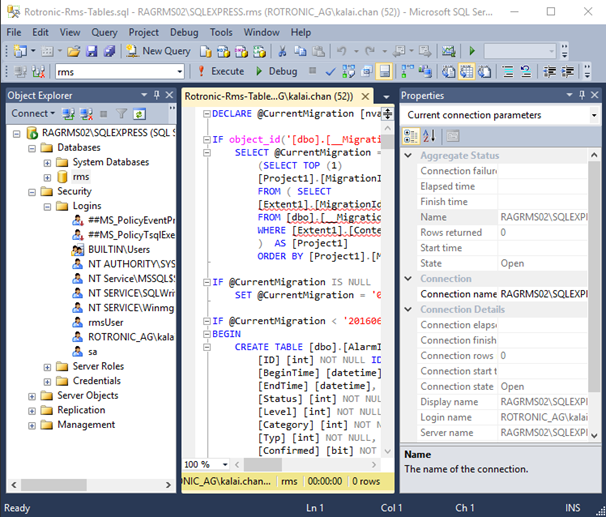Open the Help menu
This screenshot has width=606, height=517.
point(301,32)
